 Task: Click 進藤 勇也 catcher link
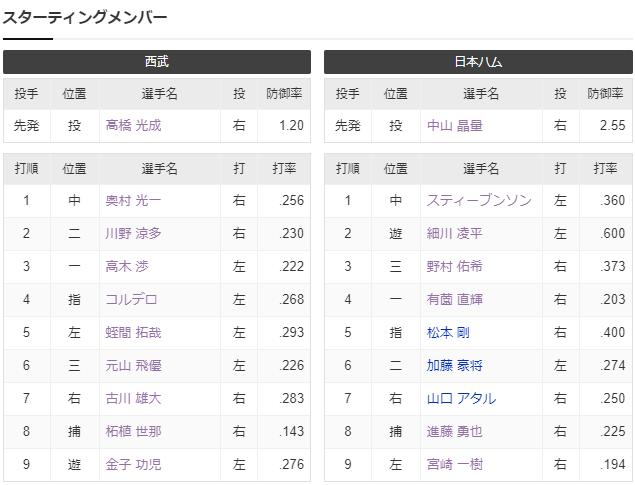[x=454, y=432]
